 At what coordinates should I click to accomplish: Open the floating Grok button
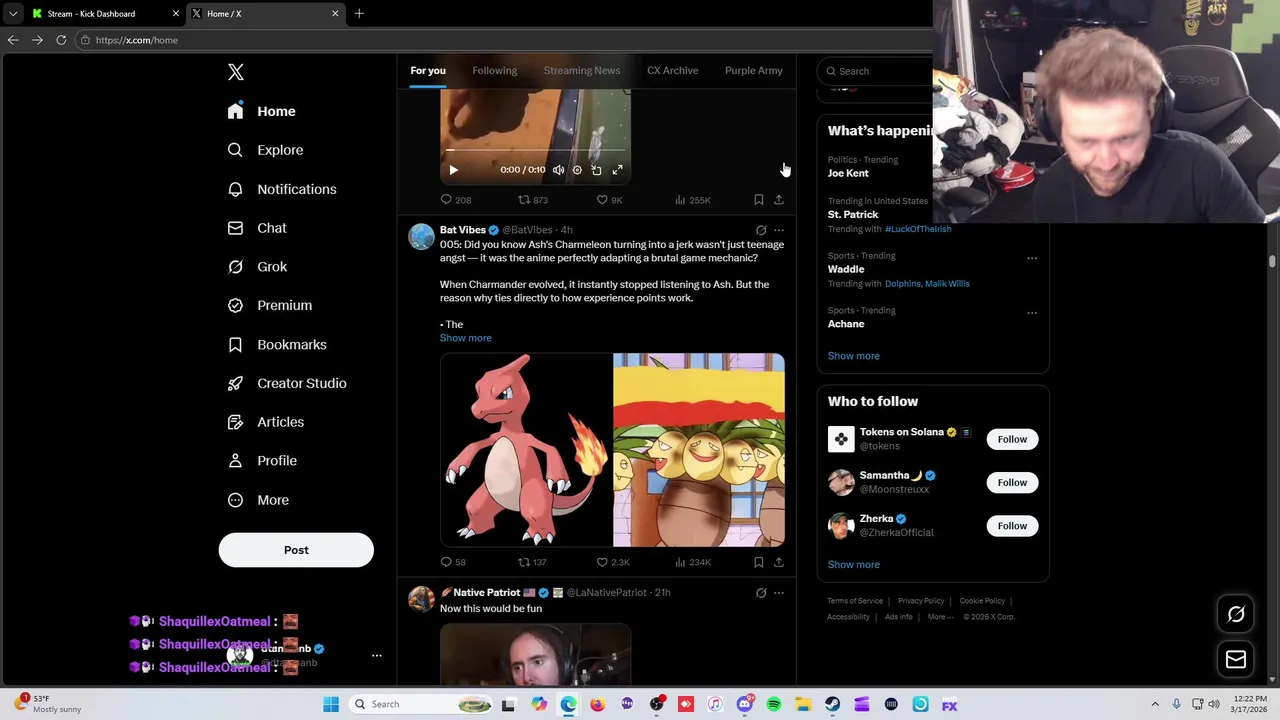1236,615
